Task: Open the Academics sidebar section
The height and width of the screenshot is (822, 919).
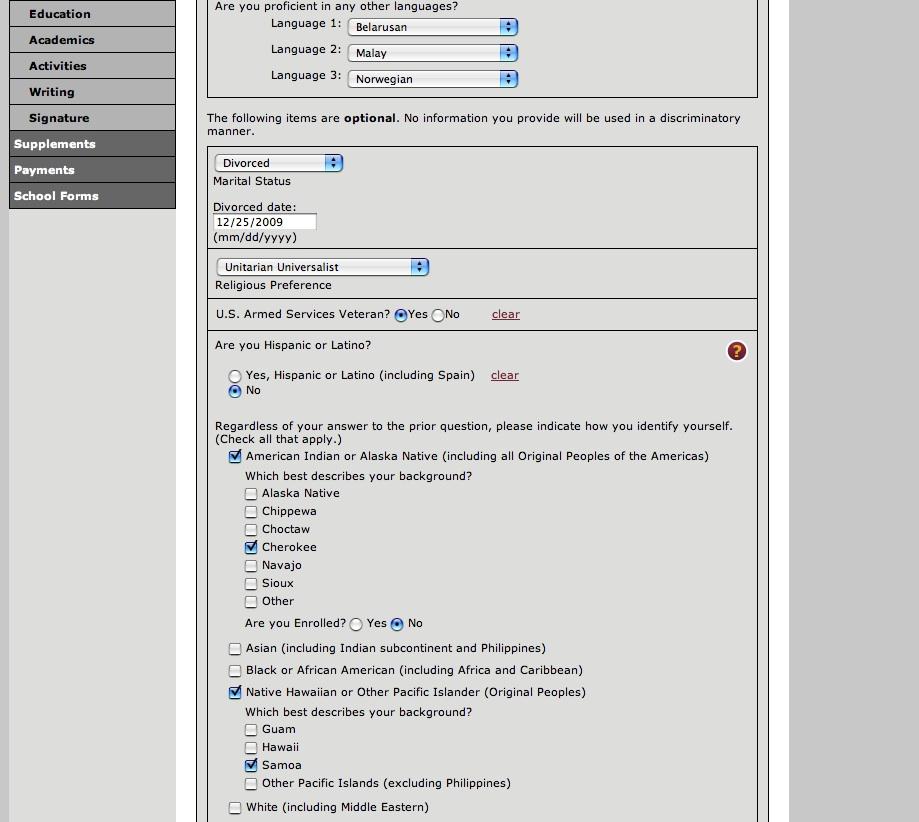Action: 92,40
